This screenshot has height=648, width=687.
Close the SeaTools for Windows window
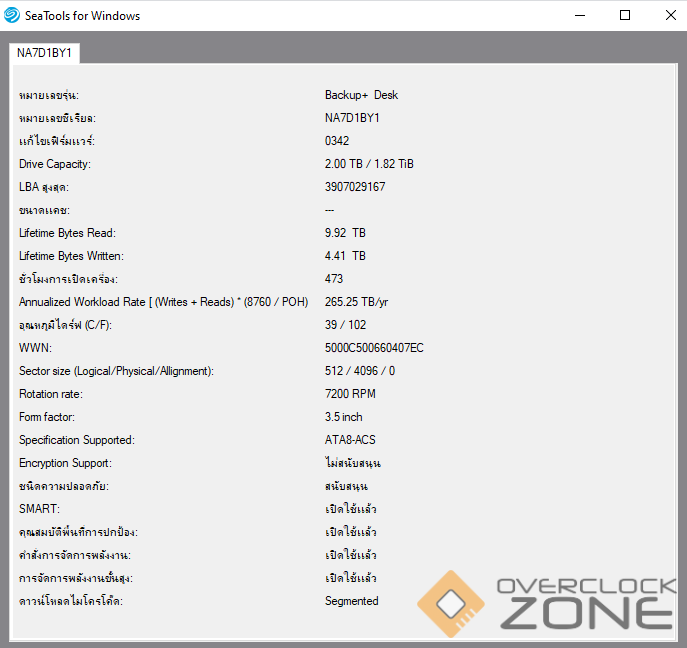[x=670, y=15]
